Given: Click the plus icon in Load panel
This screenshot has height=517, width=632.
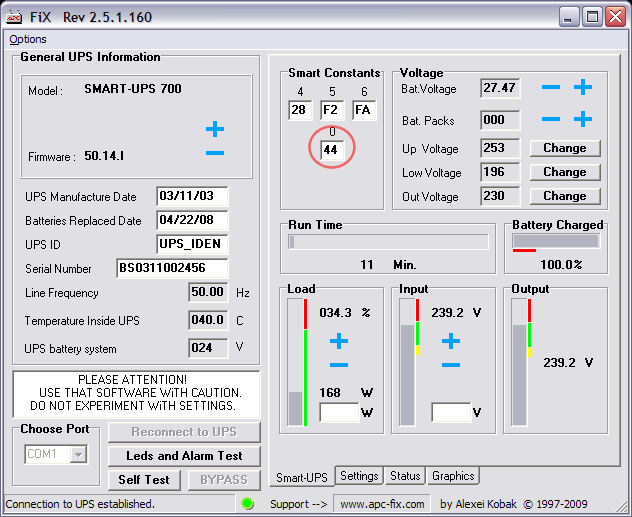Looking at the screenshot, I should [x=339, y=341].
